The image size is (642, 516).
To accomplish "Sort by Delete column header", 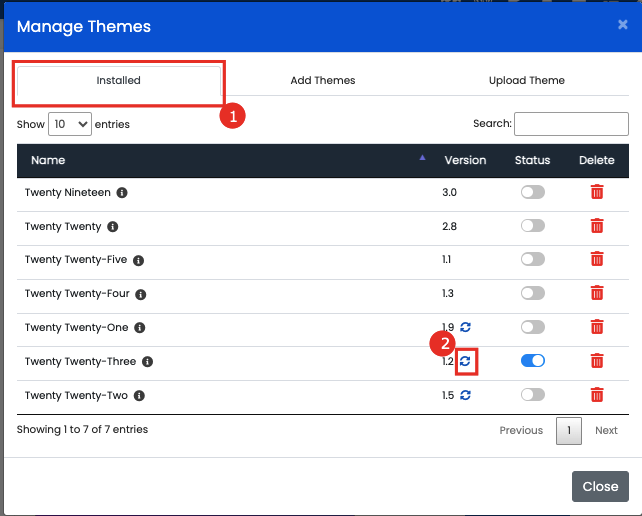I will point(597,161).
